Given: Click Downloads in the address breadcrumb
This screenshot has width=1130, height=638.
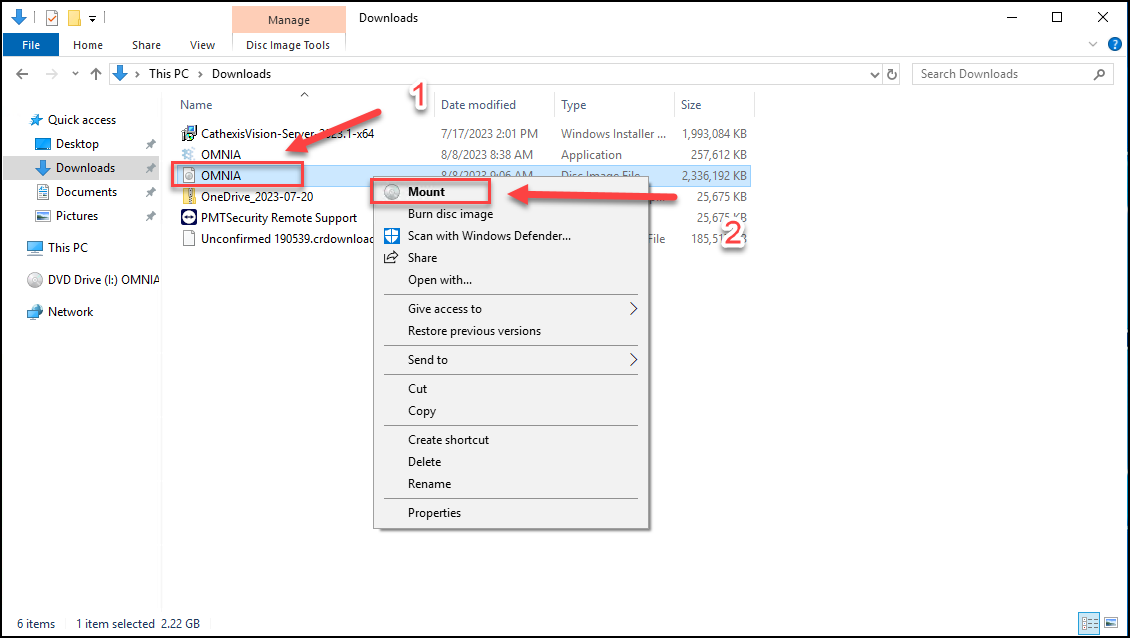Looking at the screenshot, I should tap(241, 74).
